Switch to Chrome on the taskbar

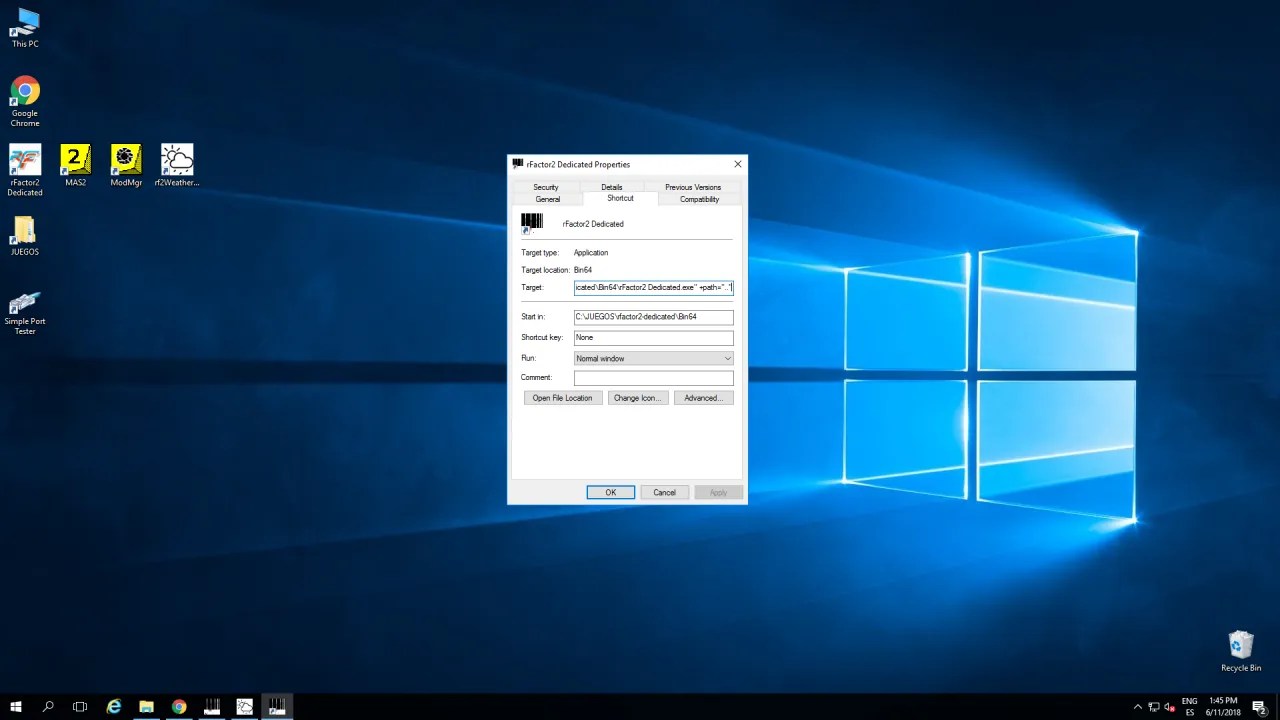[x=179, y=707]
